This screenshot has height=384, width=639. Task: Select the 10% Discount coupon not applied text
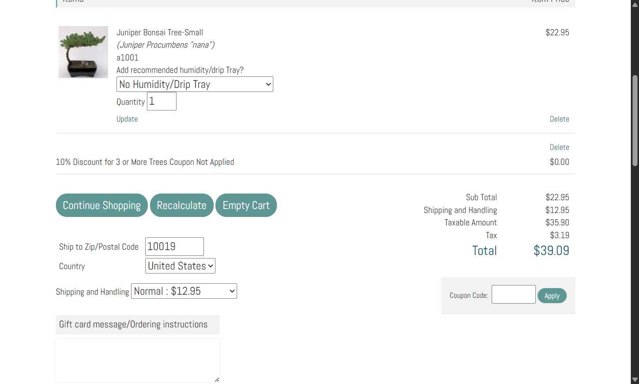click(145, 162)
